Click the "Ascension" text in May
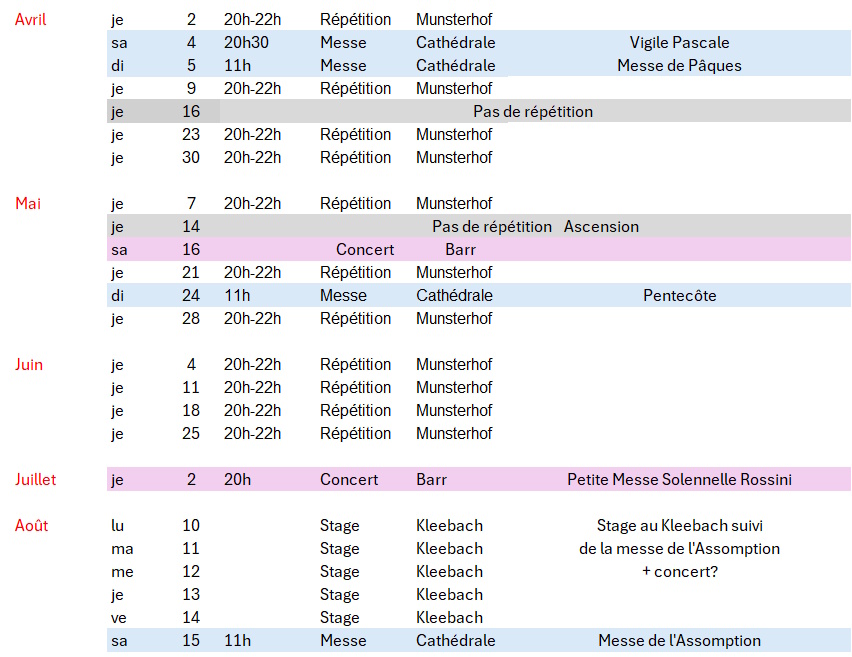Screen dimensions: 852x657 coord(601,227)
